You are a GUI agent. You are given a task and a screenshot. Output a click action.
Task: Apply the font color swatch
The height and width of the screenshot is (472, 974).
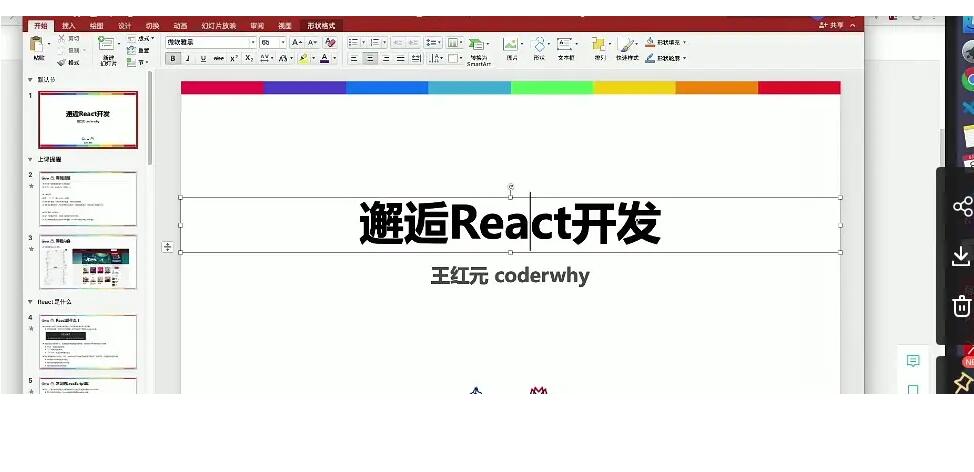tap(324, 58)
